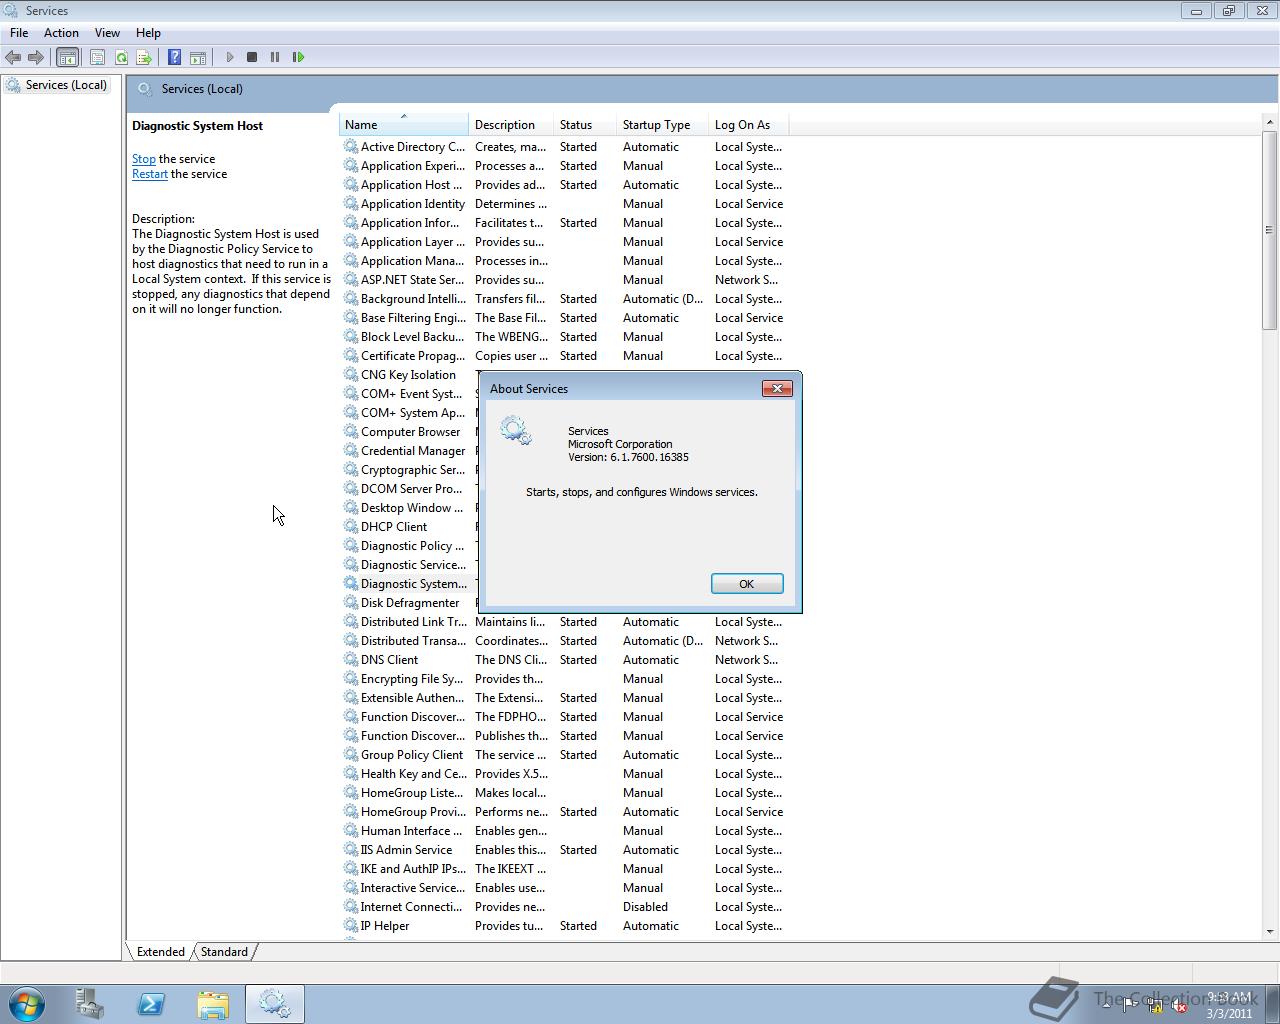Click OK in About Services dialog
This screenshot has width=1280, height=1024.
click(x=746, y=584)
